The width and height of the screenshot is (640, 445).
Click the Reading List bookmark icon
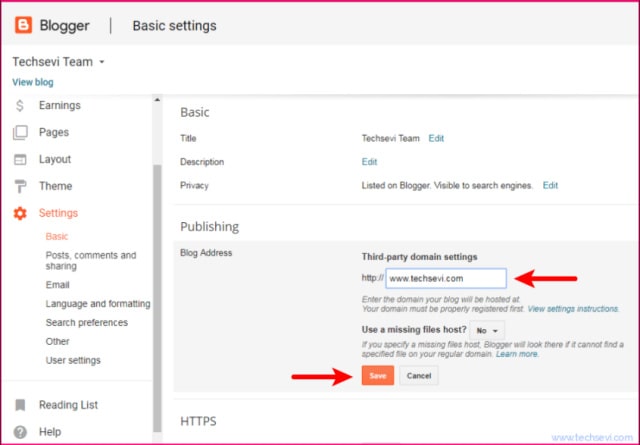(x=20, y=405)
